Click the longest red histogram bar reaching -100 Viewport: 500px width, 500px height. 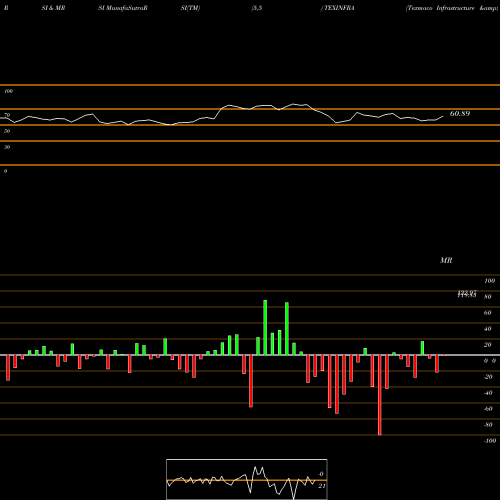379,395
